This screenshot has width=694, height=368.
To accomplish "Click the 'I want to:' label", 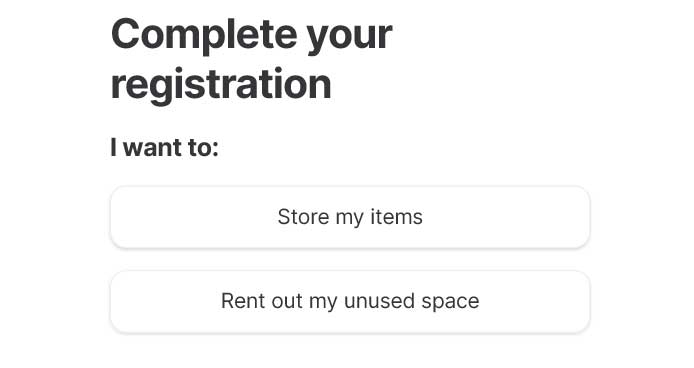I will pyautogui.click(x=164, y=147).
